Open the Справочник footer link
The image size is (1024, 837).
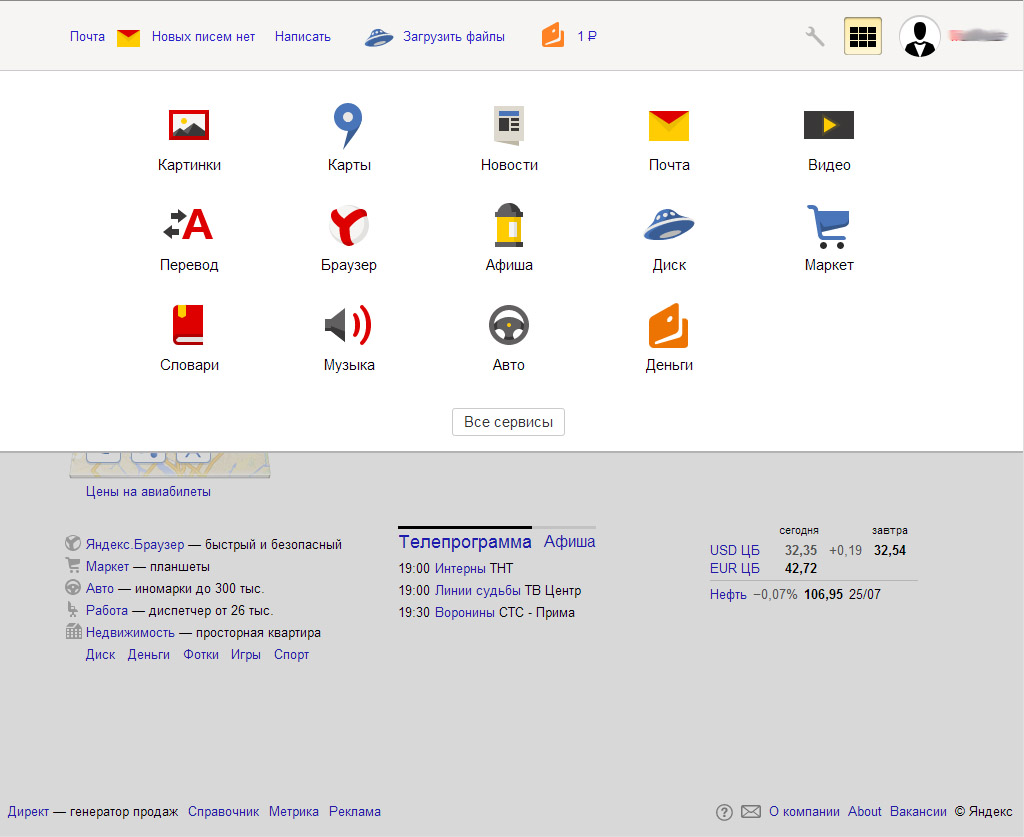pyautogui.click(x=223, y=812)
